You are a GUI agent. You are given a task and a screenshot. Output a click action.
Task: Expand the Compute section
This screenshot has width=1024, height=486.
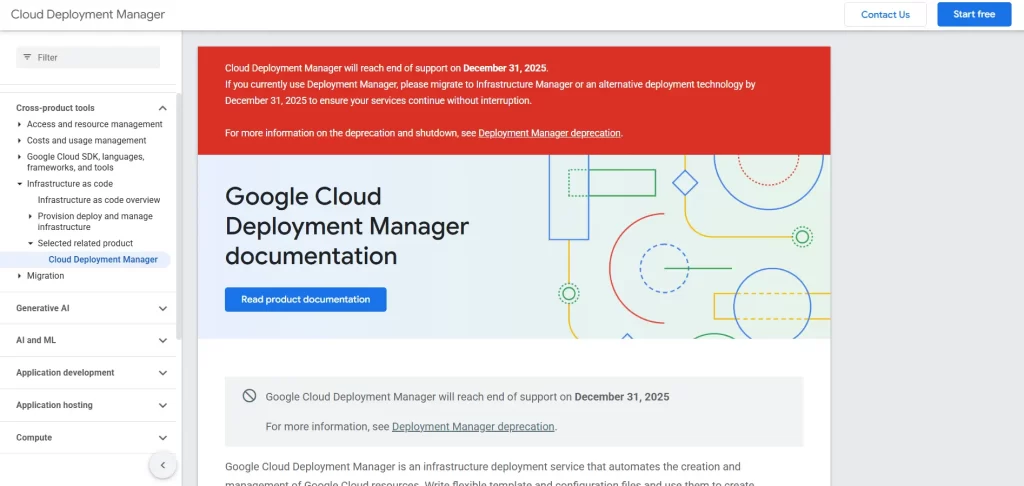click(x=163, y=438)
